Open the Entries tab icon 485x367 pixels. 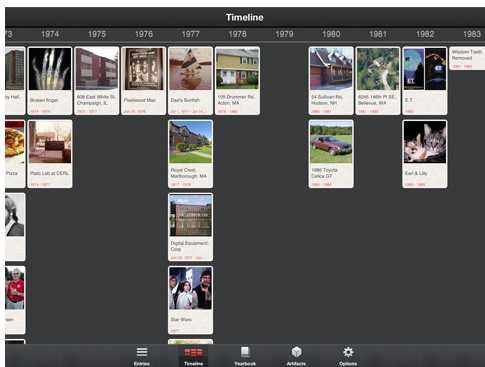(x=142, y=352)
